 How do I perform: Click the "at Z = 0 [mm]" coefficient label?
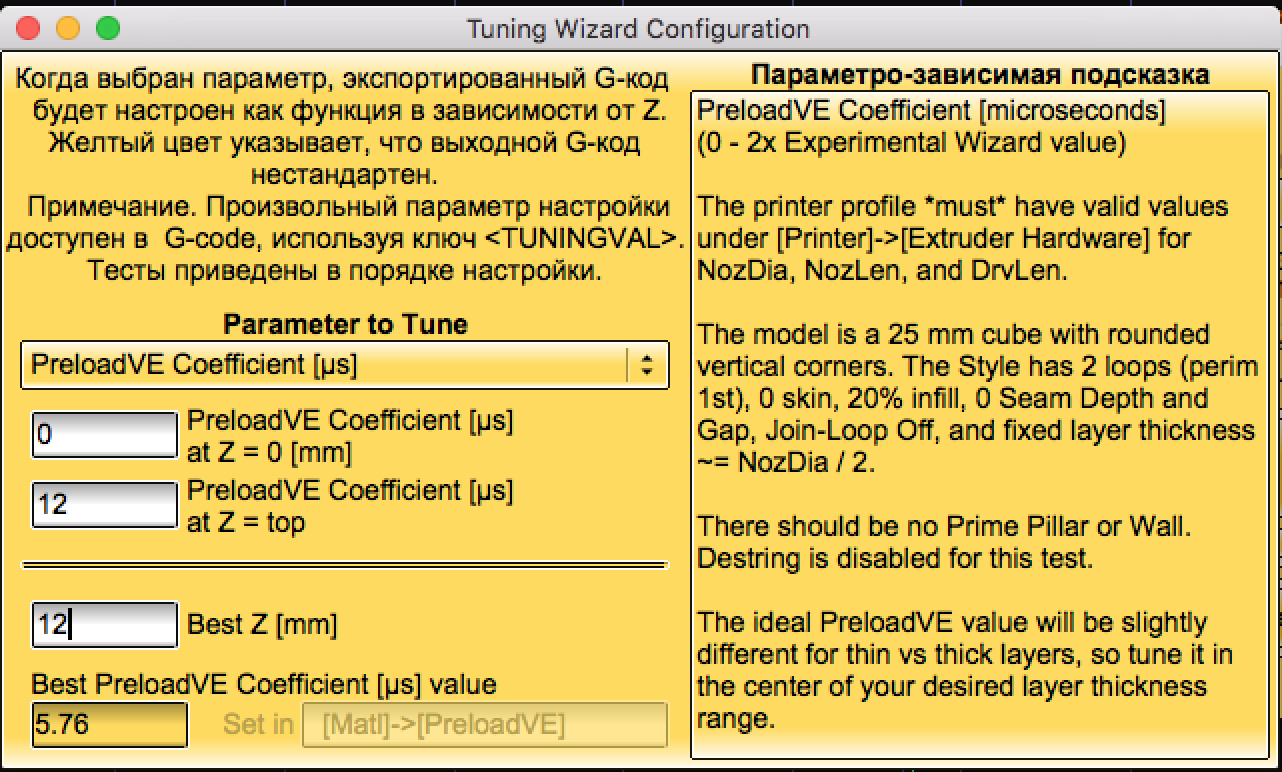click(350, 437)
